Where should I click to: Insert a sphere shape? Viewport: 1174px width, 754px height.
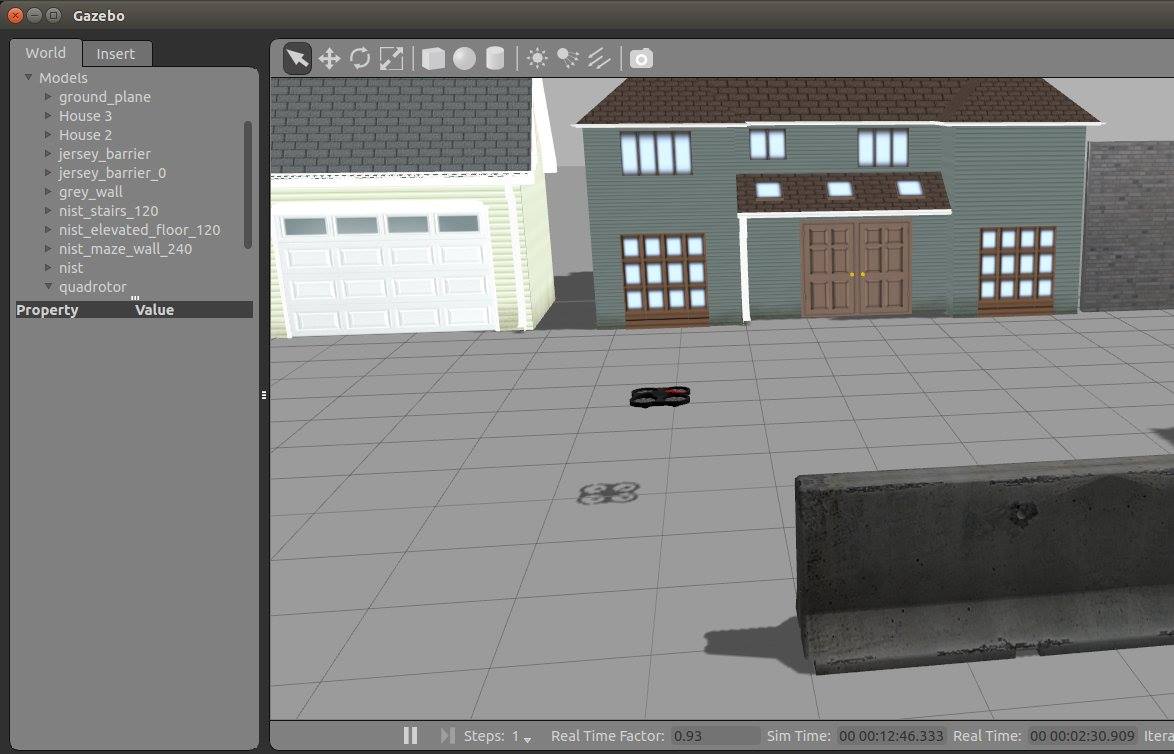[464, 59]
